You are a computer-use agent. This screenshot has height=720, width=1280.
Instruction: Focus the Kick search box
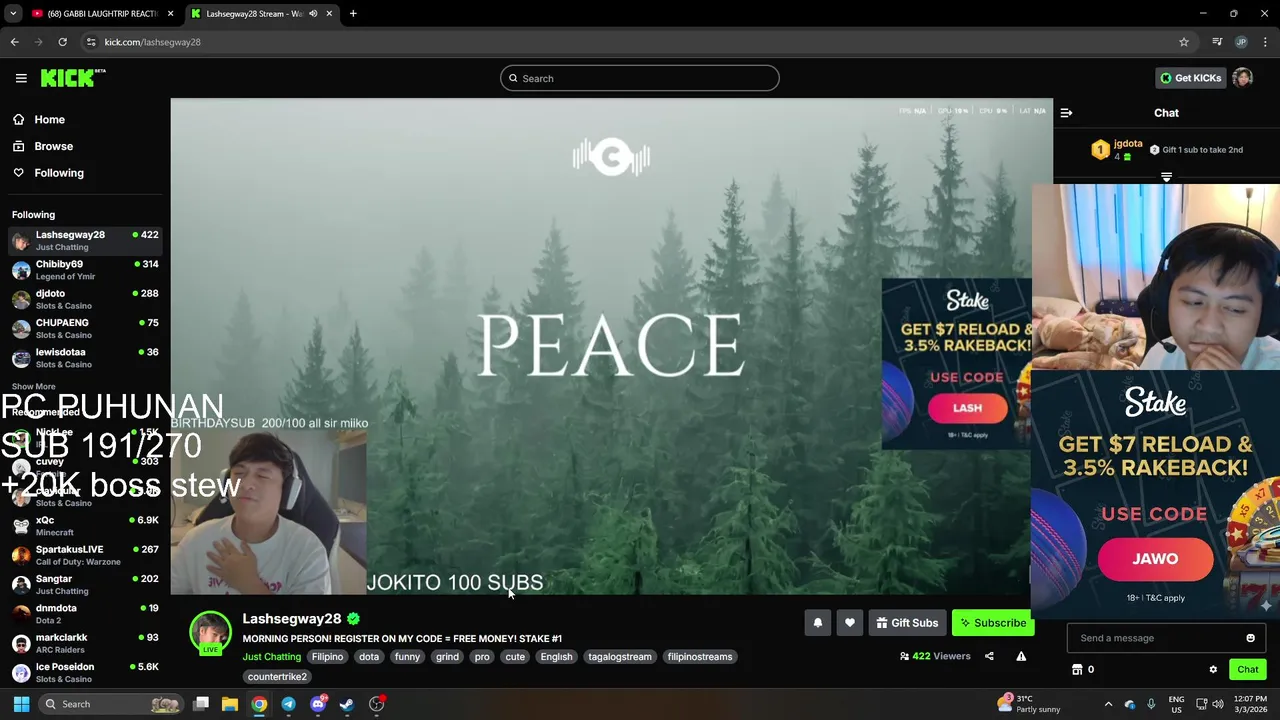click(x=639, y=78)
